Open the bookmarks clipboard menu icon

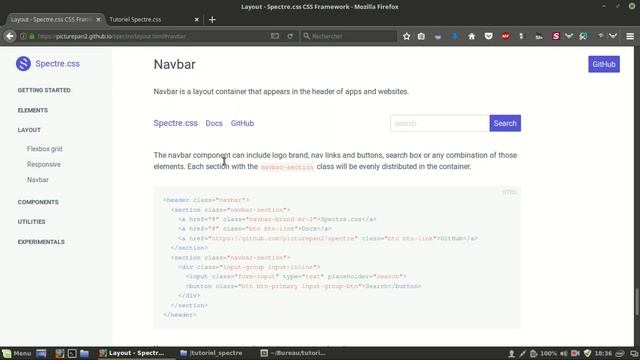(421, 36)
